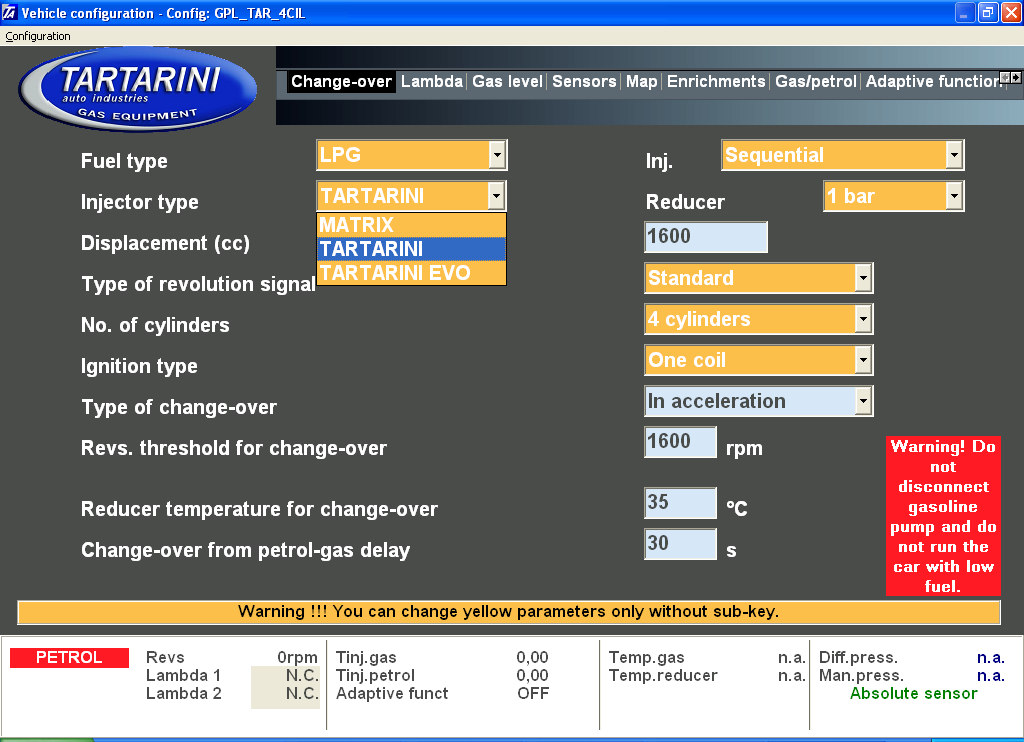Image resolution: width=1024 pixels, height=742 pixels.
Task: Click the Ignition type label
Action: tap(139, 366)
